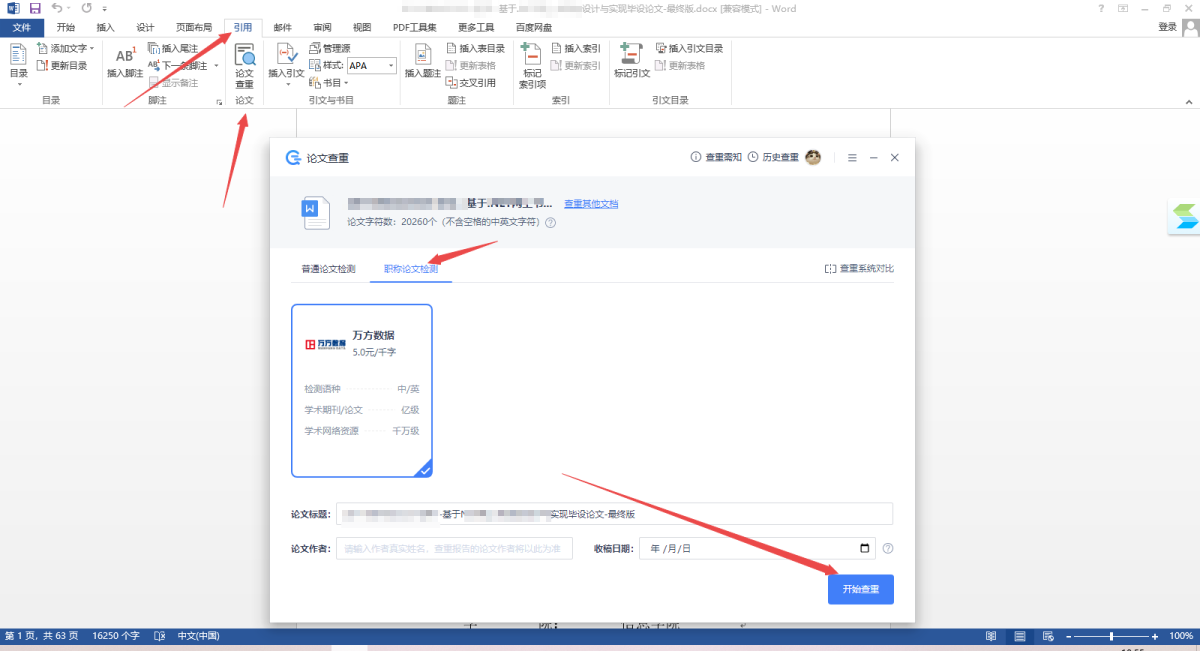
Task: Click the 查重须知 info icon
Action: 696,158
